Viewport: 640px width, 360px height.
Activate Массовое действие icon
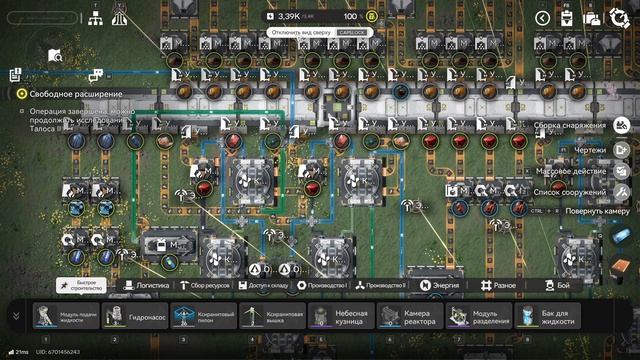pyautogui.click(x=622, y=171)
